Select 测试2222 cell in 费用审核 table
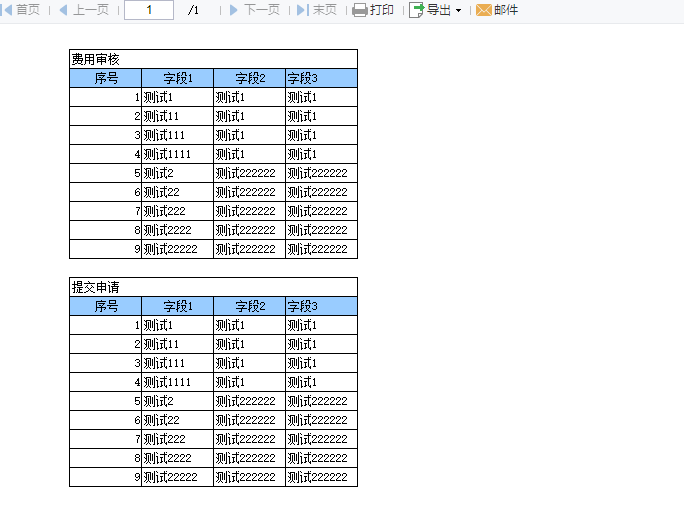The width and height of the screenshot is (684, 532). pos(178,230)
